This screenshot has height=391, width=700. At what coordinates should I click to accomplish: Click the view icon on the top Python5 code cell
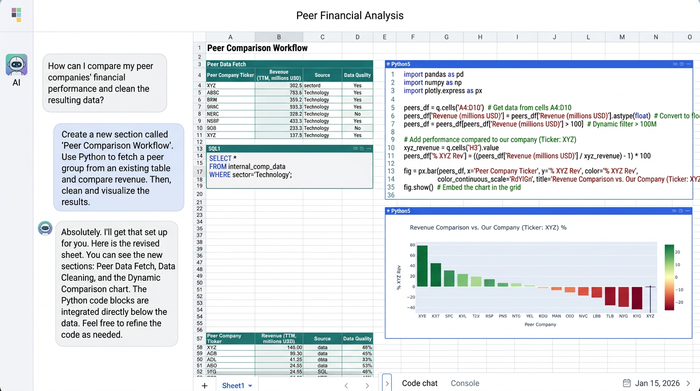pos(675,64)
